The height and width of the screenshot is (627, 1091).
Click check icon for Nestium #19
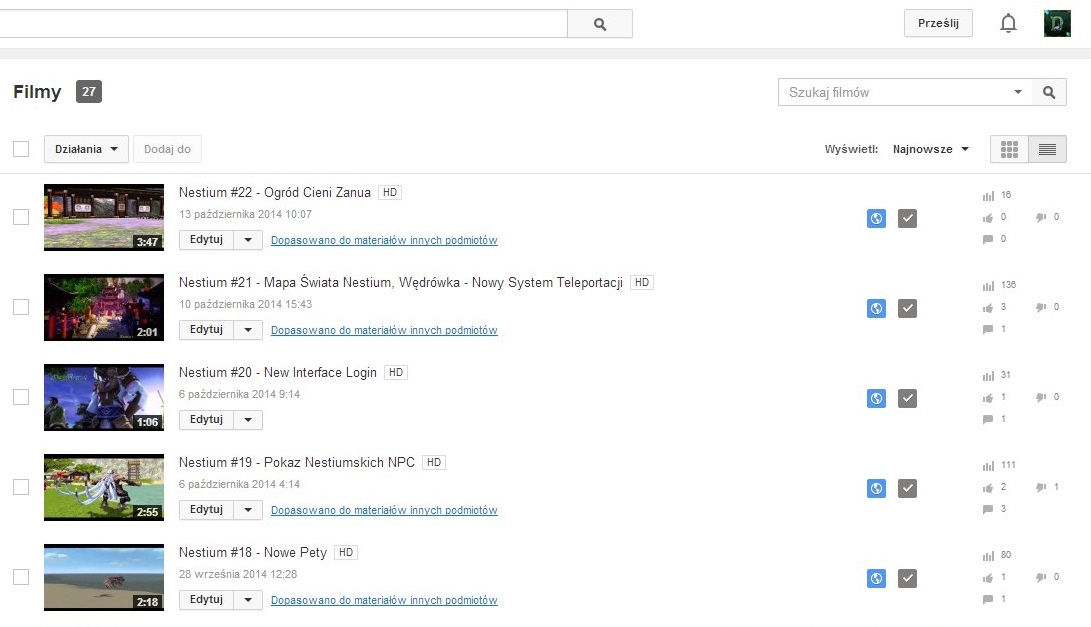point(907,489)
